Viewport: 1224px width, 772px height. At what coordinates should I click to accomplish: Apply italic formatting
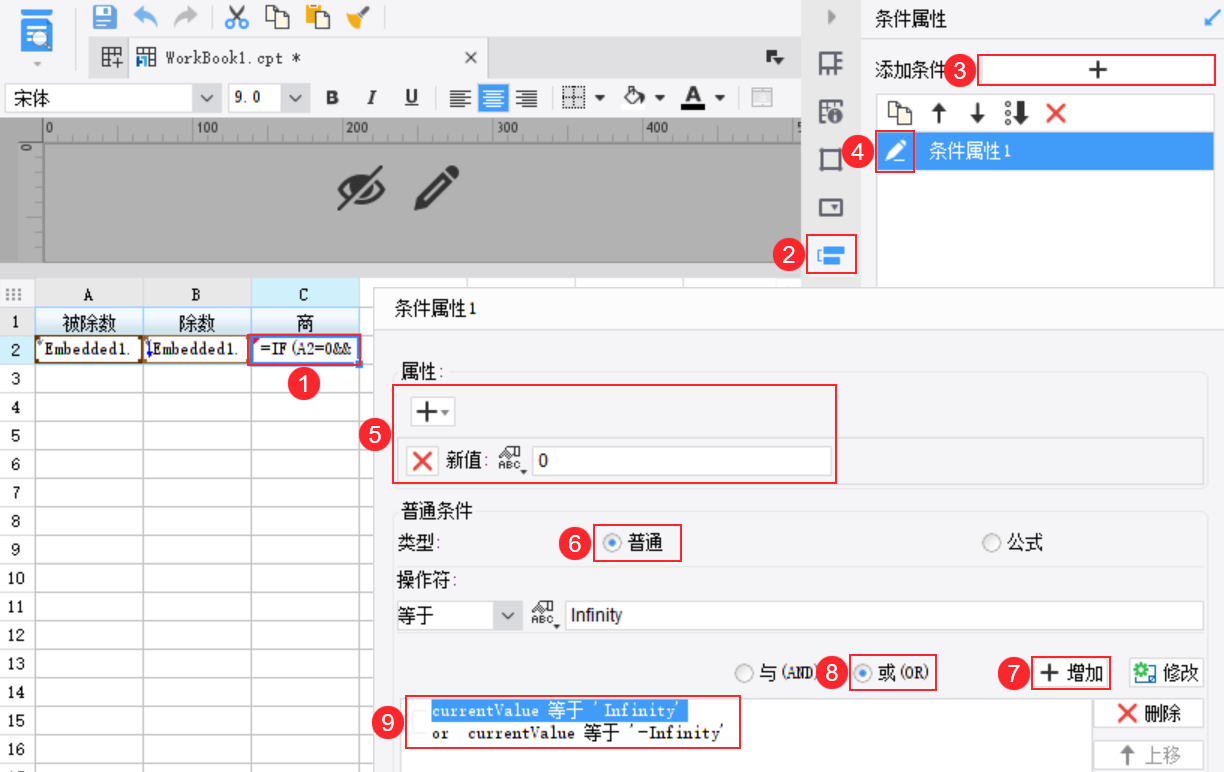(372, 97)
